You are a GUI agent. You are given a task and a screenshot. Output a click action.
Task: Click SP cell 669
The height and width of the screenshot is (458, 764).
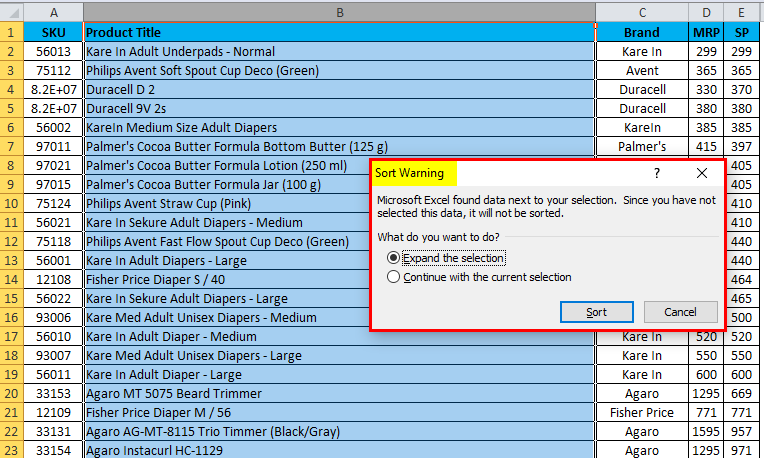click(x=741, y=393)
